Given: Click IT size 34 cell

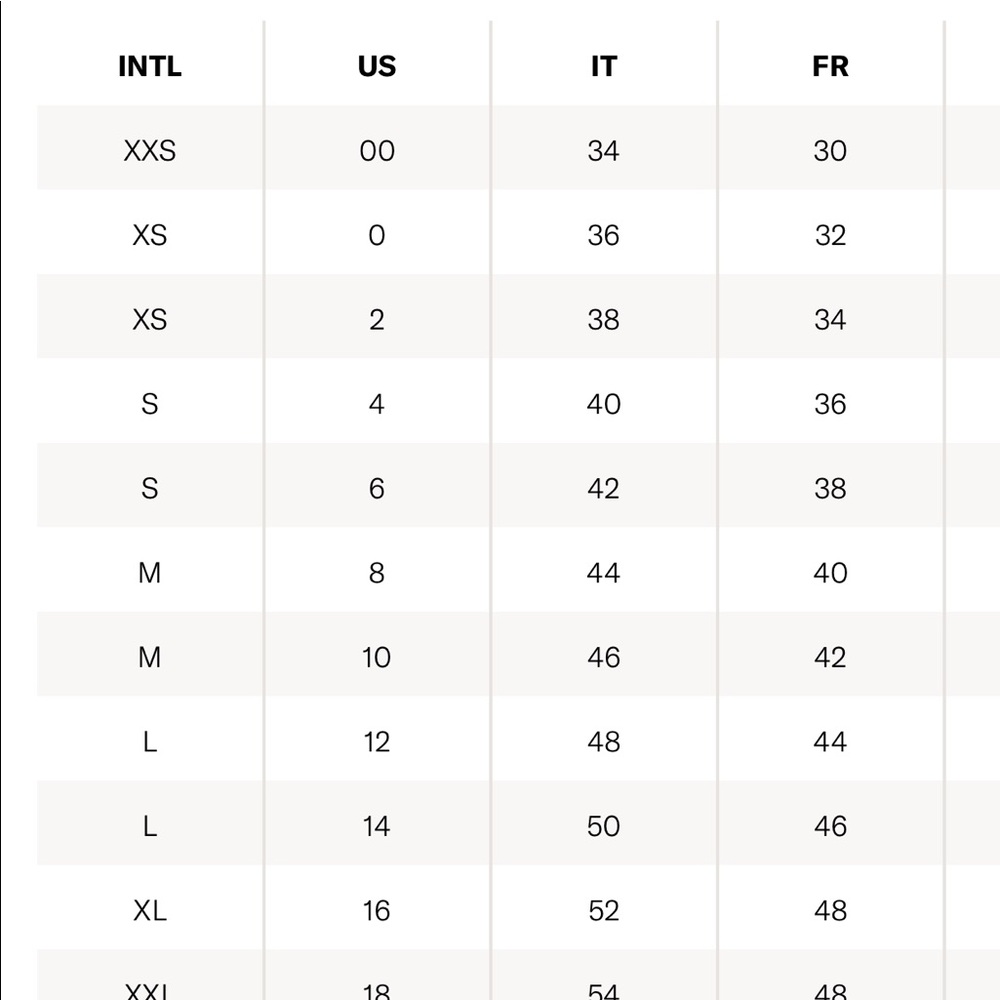Looking at the screenshot, I should click(x=603, y=151).
